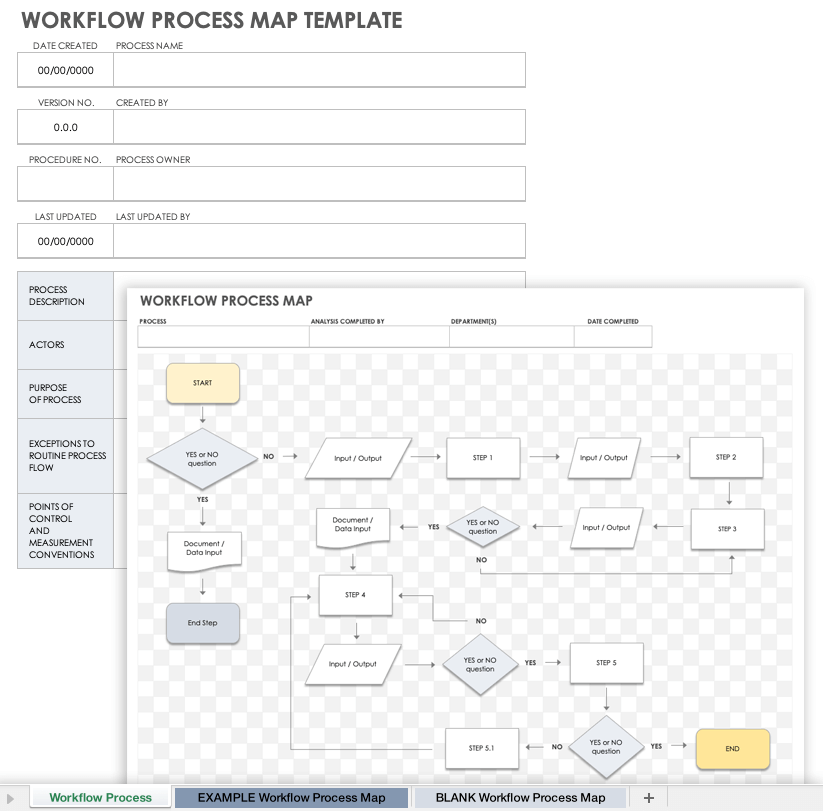Click the Process field in the map
Screen dimensions: 823x811
pyautogui.click(x=224, y=336)
